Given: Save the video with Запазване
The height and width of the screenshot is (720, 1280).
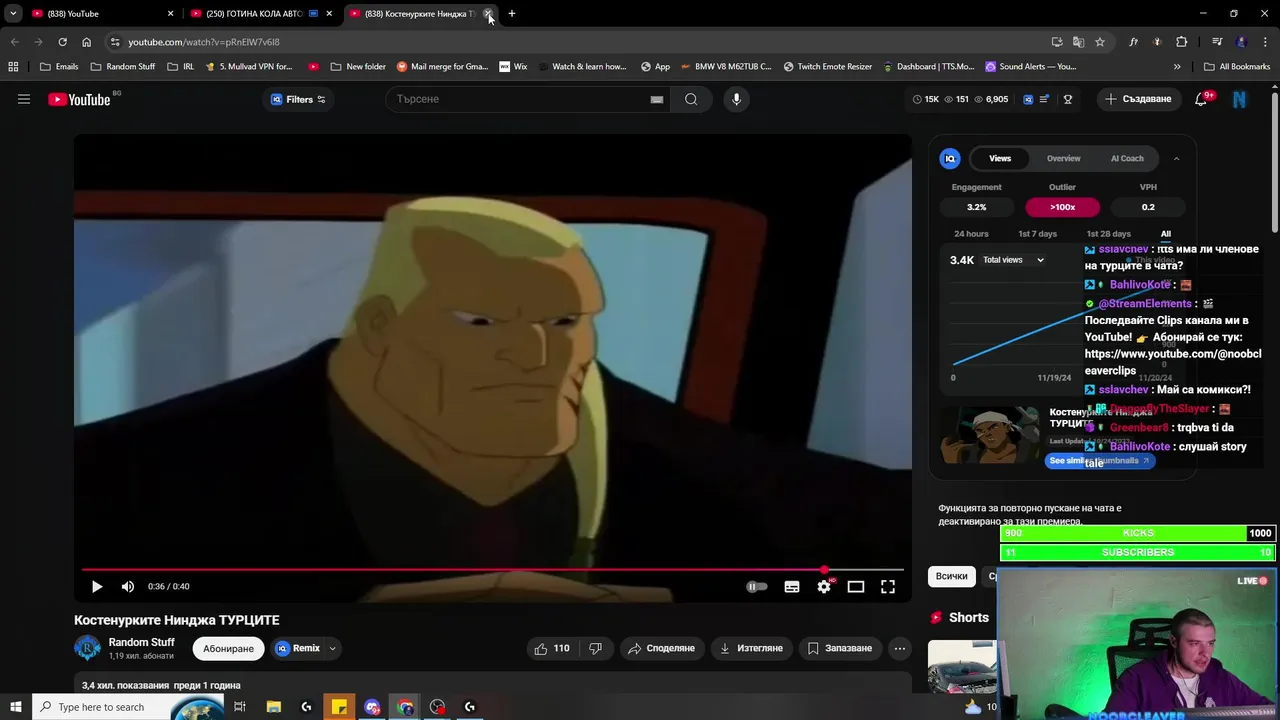Looking at the screenshot, I should pyautogui.click(x=840, y=648).
